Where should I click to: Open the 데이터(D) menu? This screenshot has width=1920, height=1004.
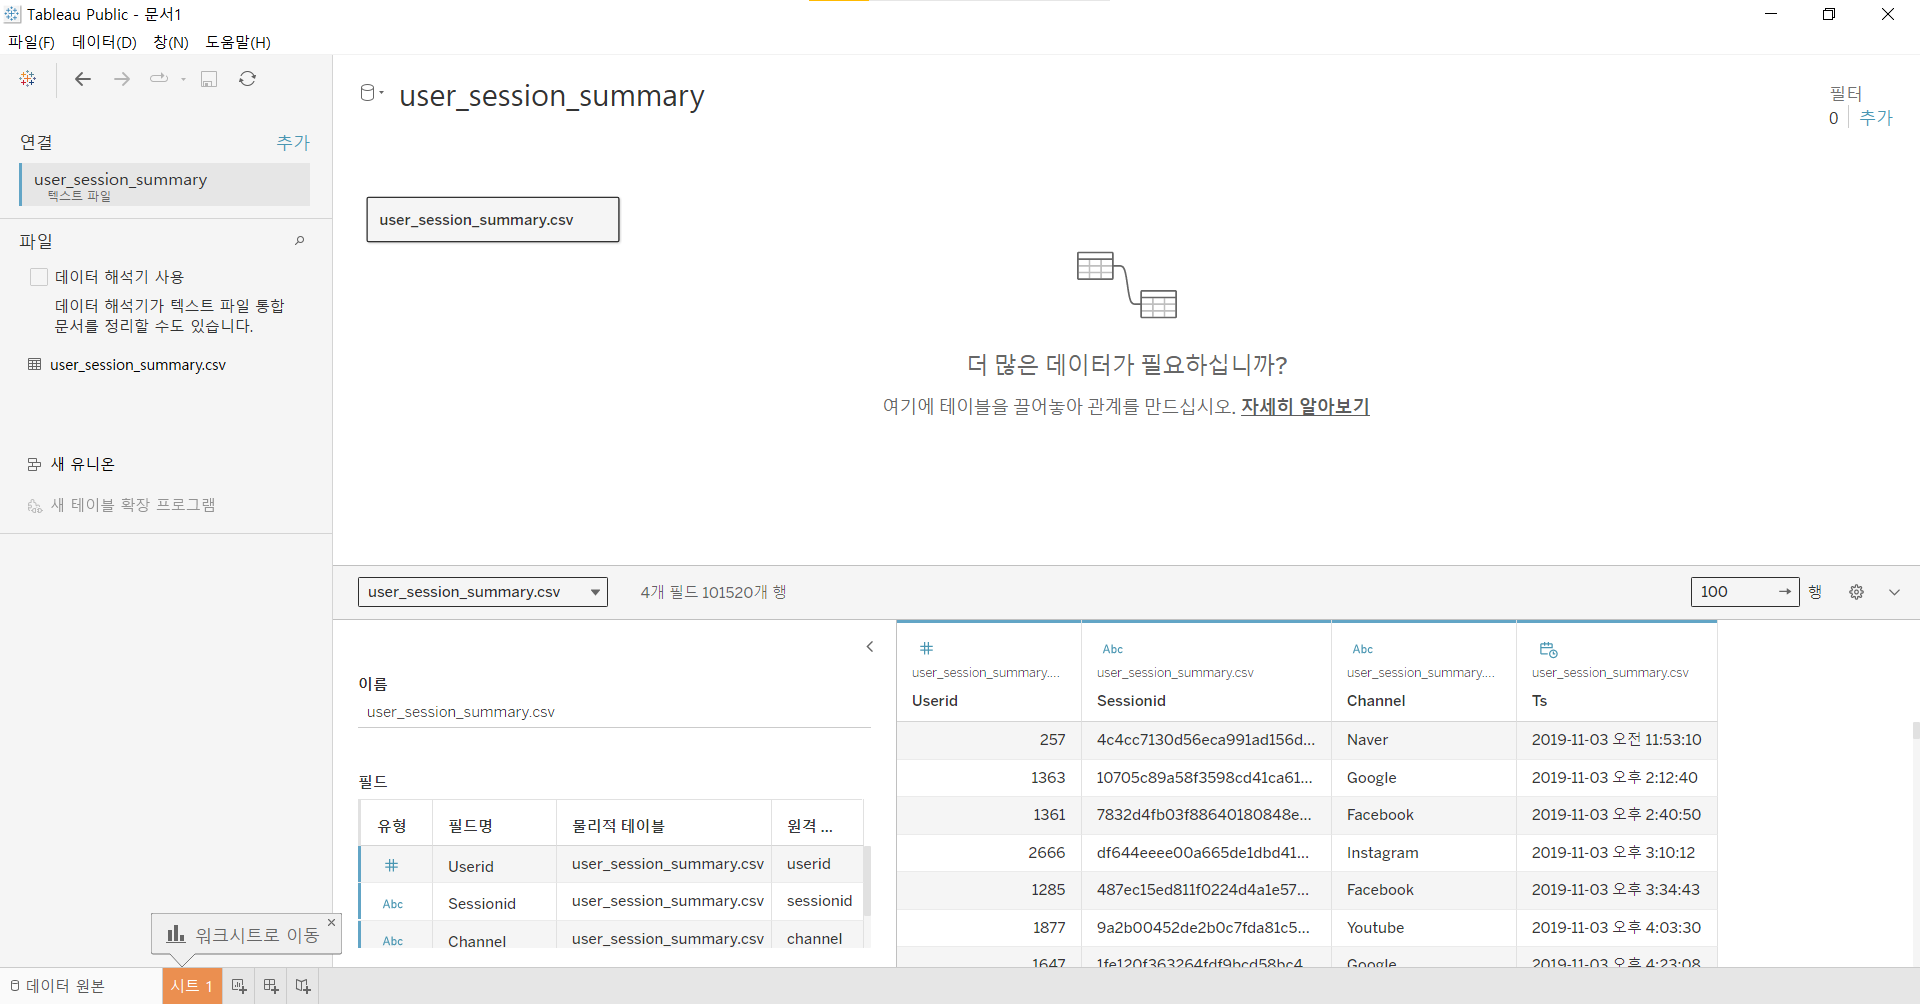[x=104, y=42]
